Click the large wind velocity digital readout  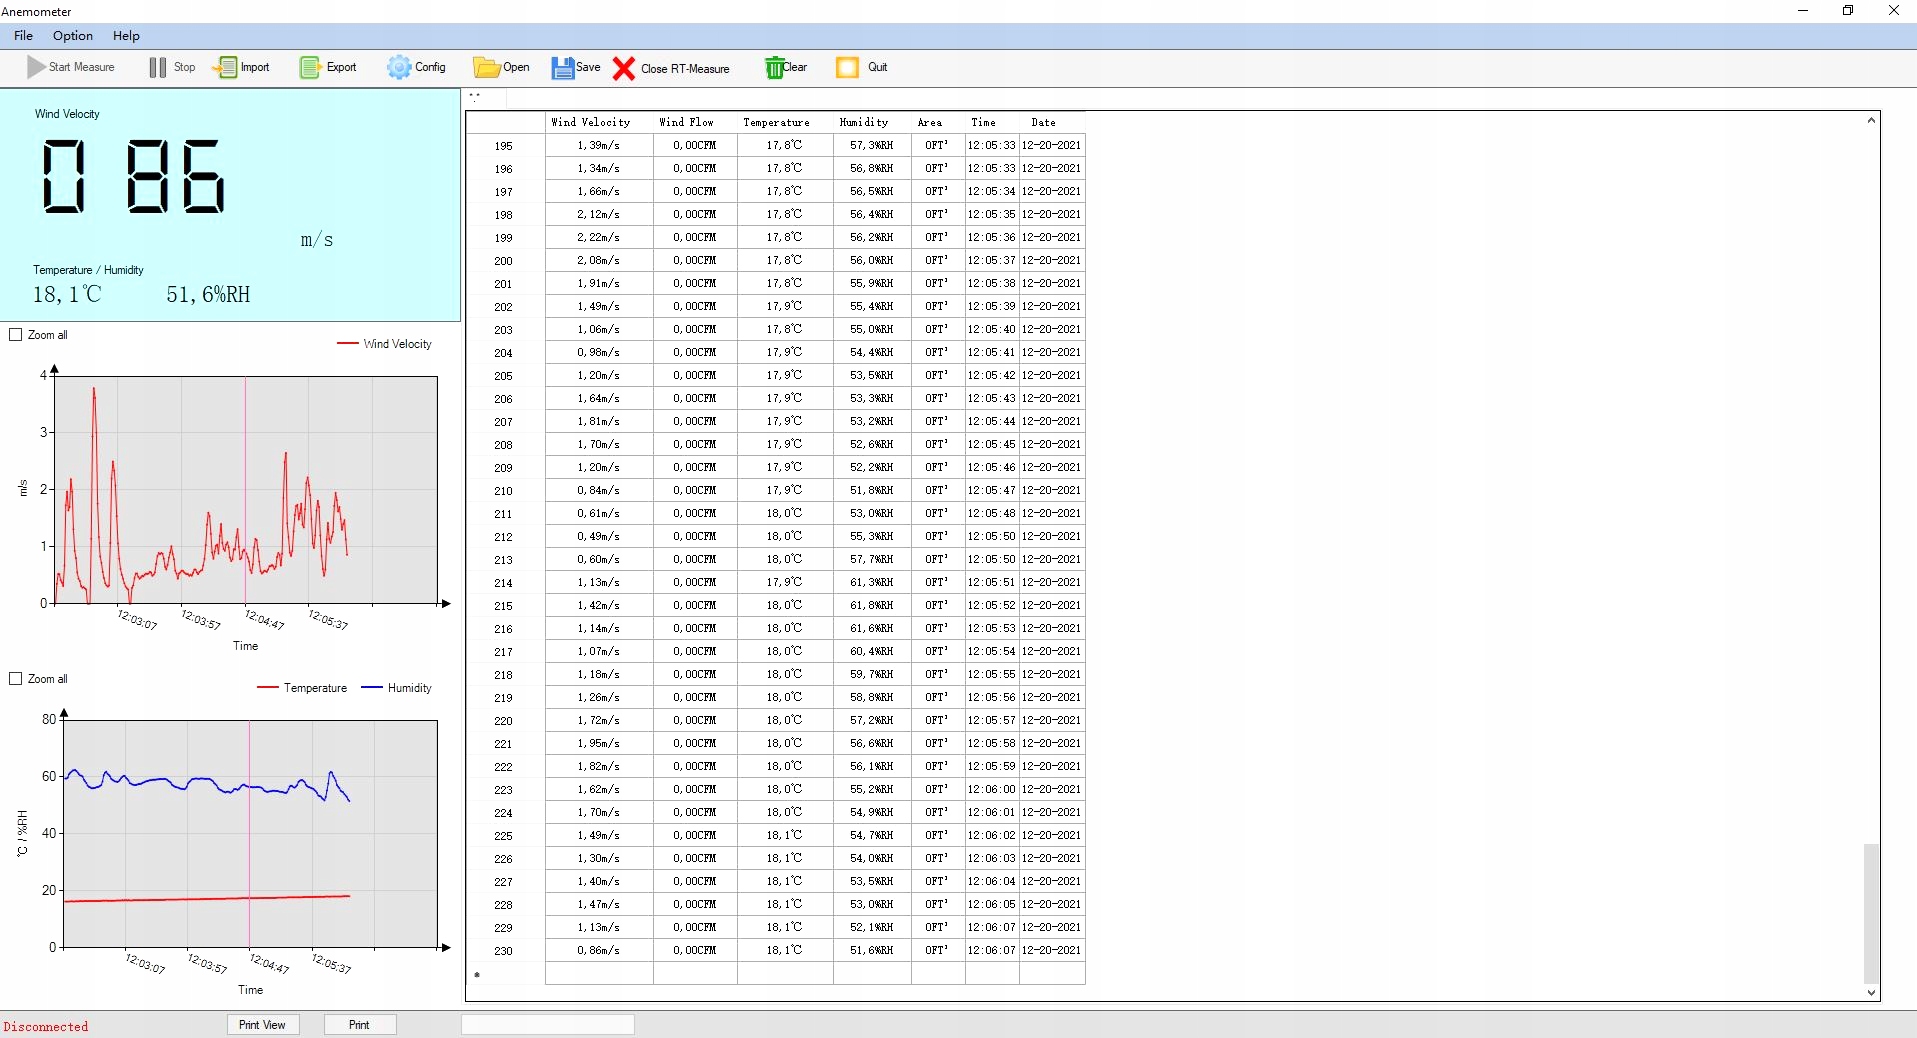coord(133,177)
